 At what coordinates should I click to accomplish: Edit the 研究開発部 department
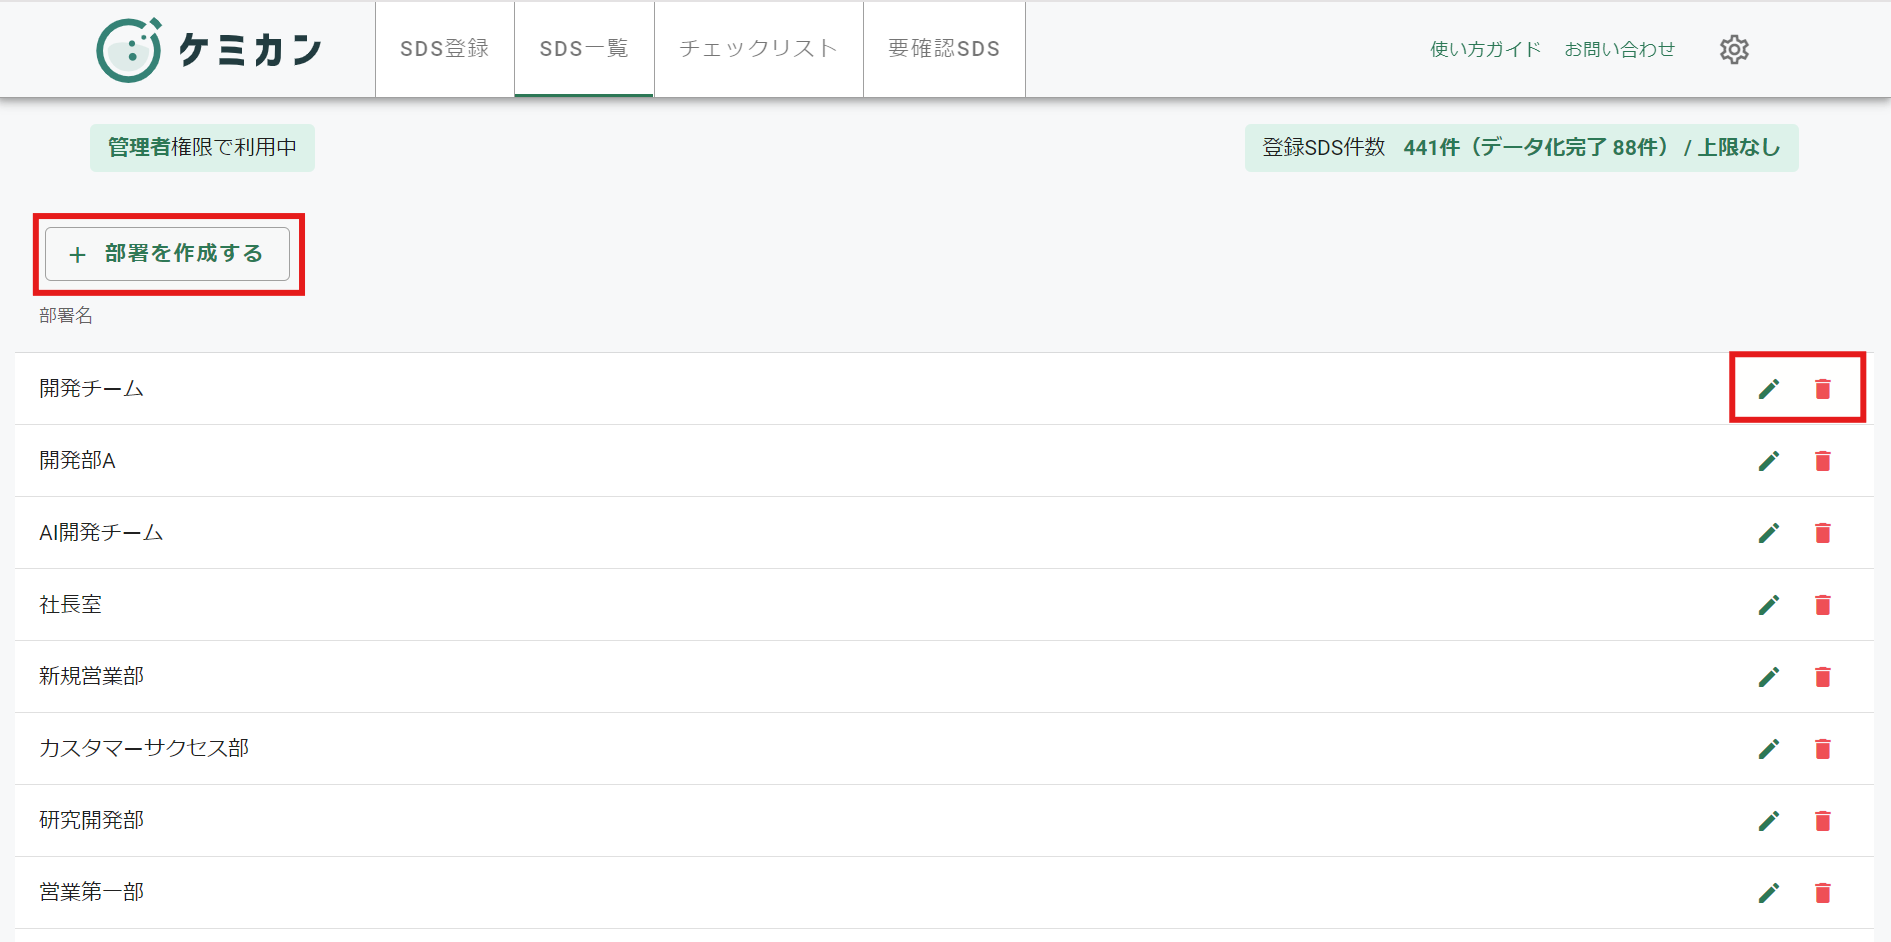pos(1769,821)
